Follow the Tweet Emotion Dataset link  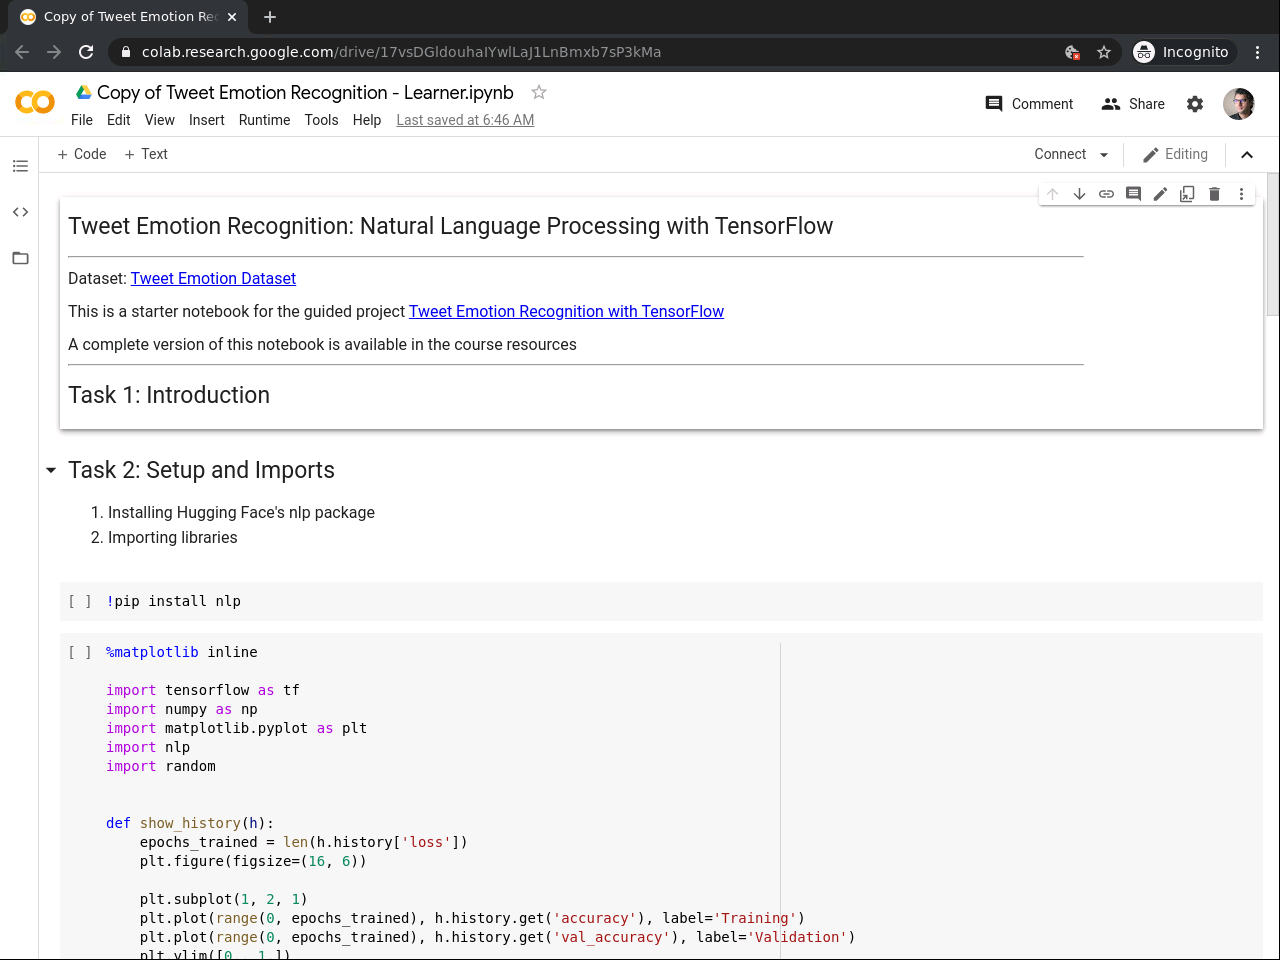[x=213, y=278]
